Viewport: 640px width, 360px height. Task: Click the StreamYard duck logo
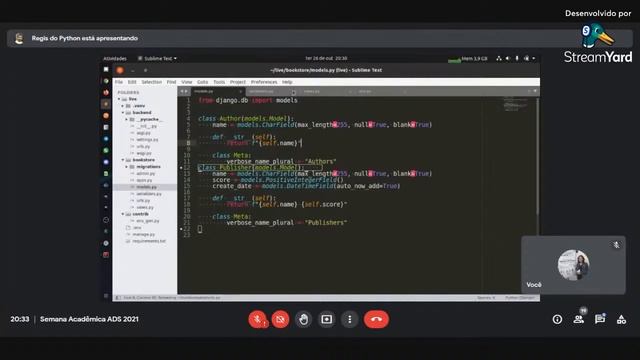pyautogui.click(x=598, y=36)
